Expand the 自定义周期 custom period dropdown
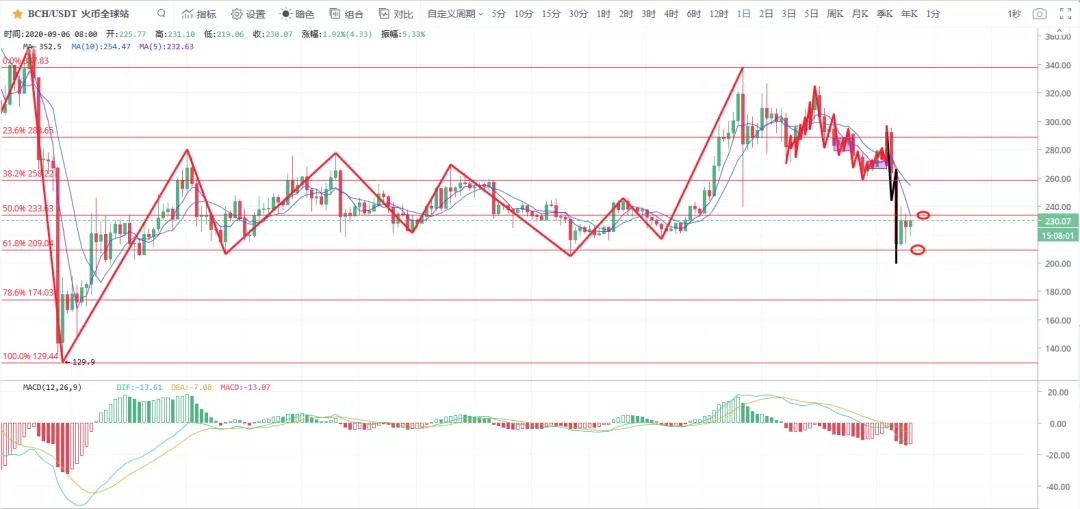 (x=455, y=14)
